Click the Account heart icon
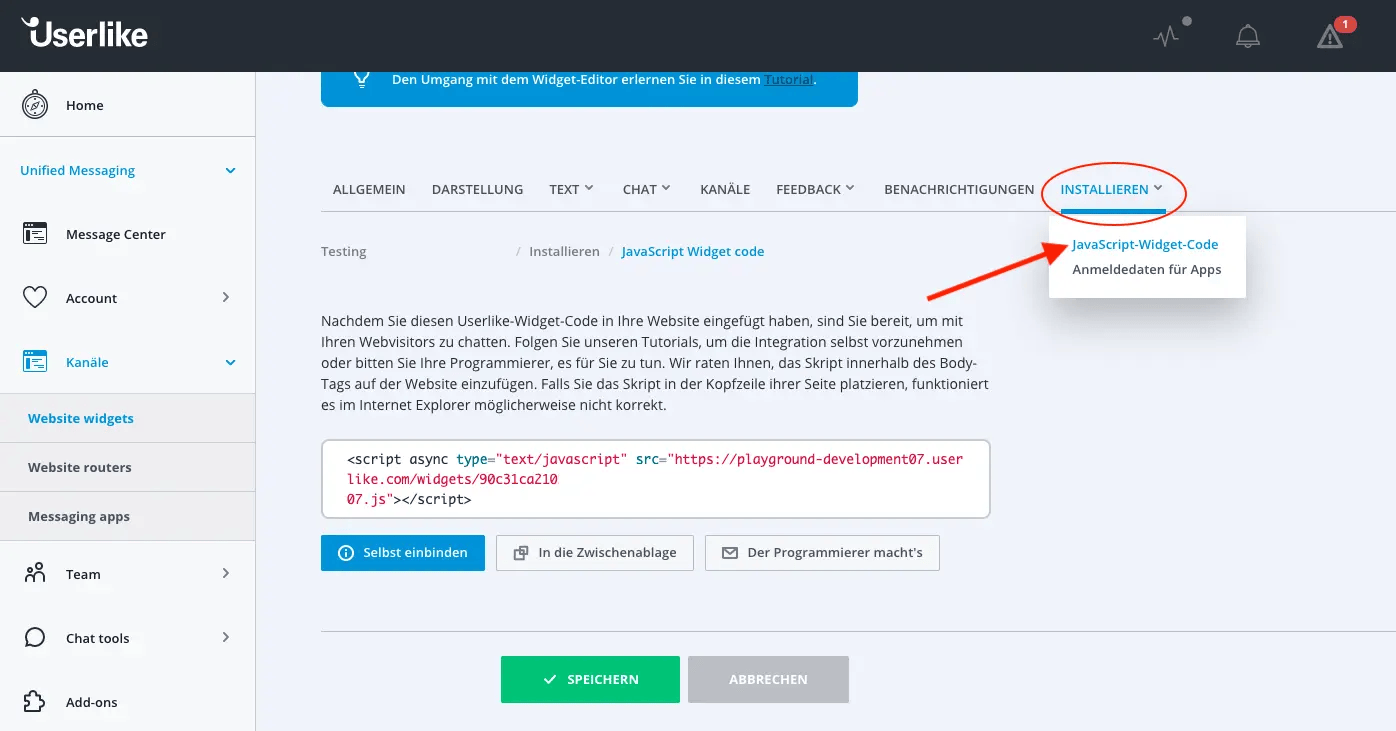The image size is (1396, 731). (x=35, y=297)
